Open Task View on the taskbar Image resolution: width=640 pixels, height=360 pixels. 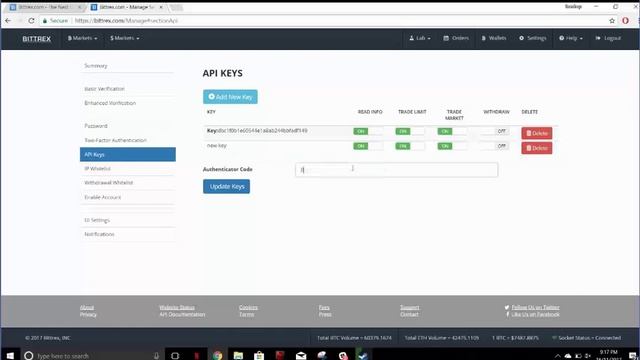[x=175, y=356]
